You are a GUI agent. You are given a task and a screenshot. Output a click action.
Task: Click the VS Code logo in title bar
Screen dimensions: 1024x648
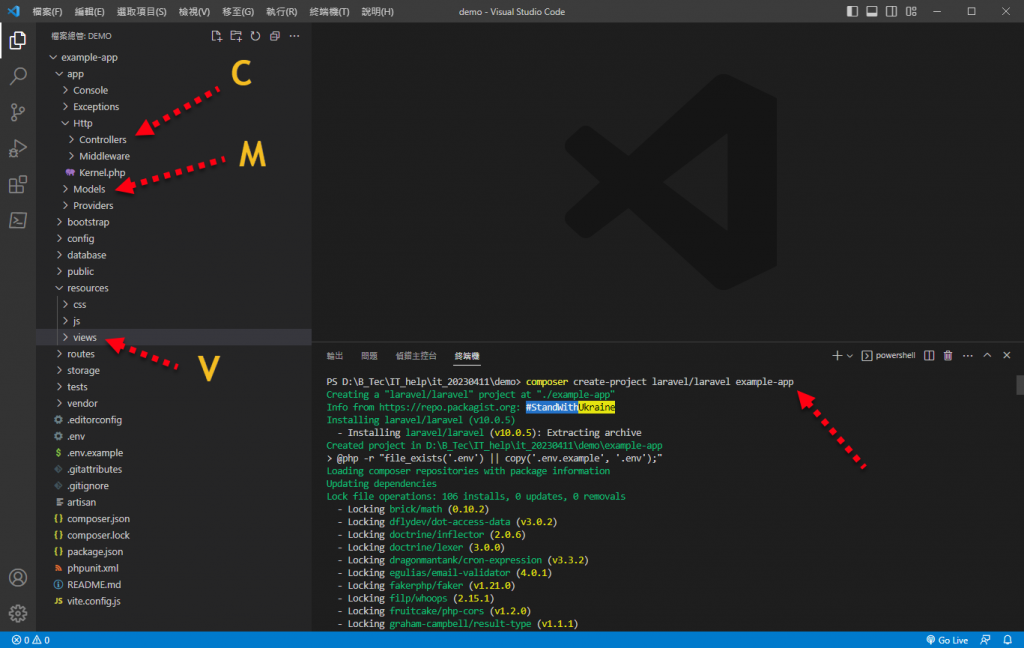(x=14, y=11)
